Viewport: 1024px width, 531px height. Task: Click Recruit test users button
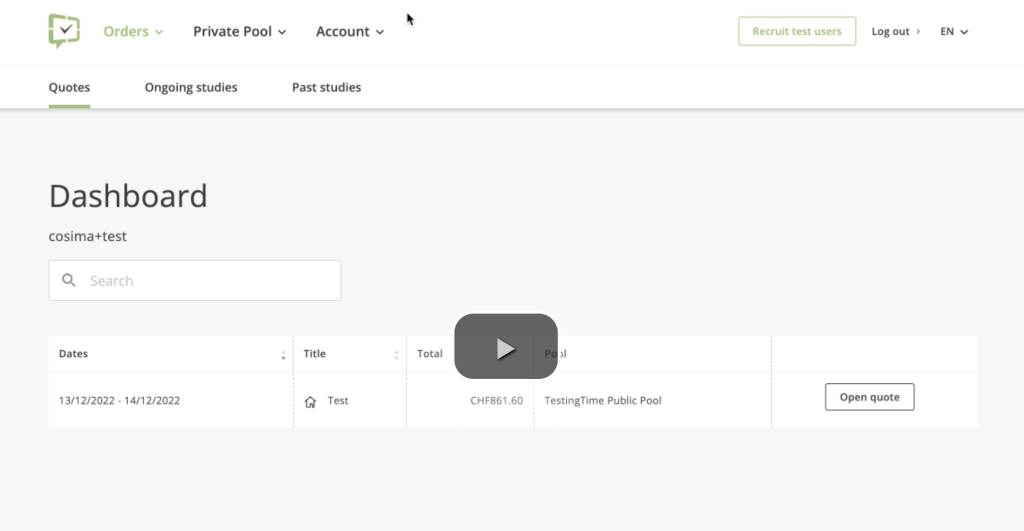pyautogui.click(x=797, y=31)
